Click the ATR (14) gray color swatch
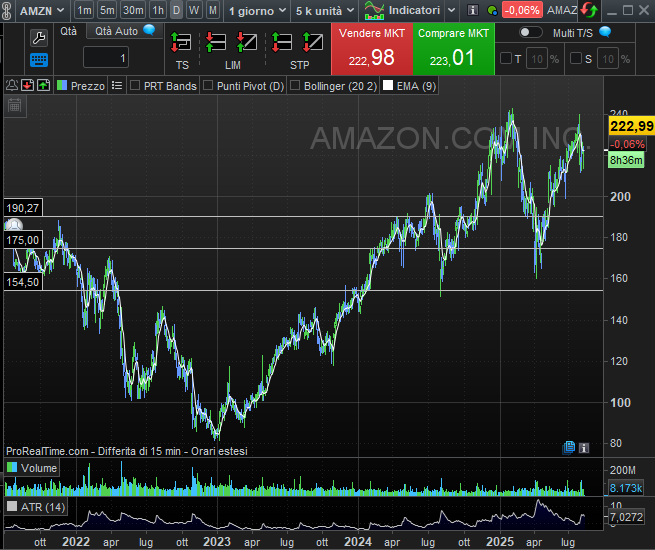655x550 pixels. coord(12,506)
